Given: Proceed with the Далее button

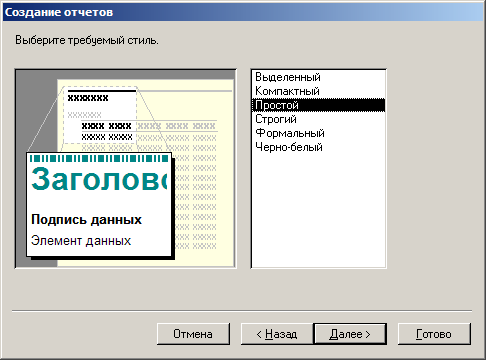Looking at the screenshot, I should tap(350, 334).
